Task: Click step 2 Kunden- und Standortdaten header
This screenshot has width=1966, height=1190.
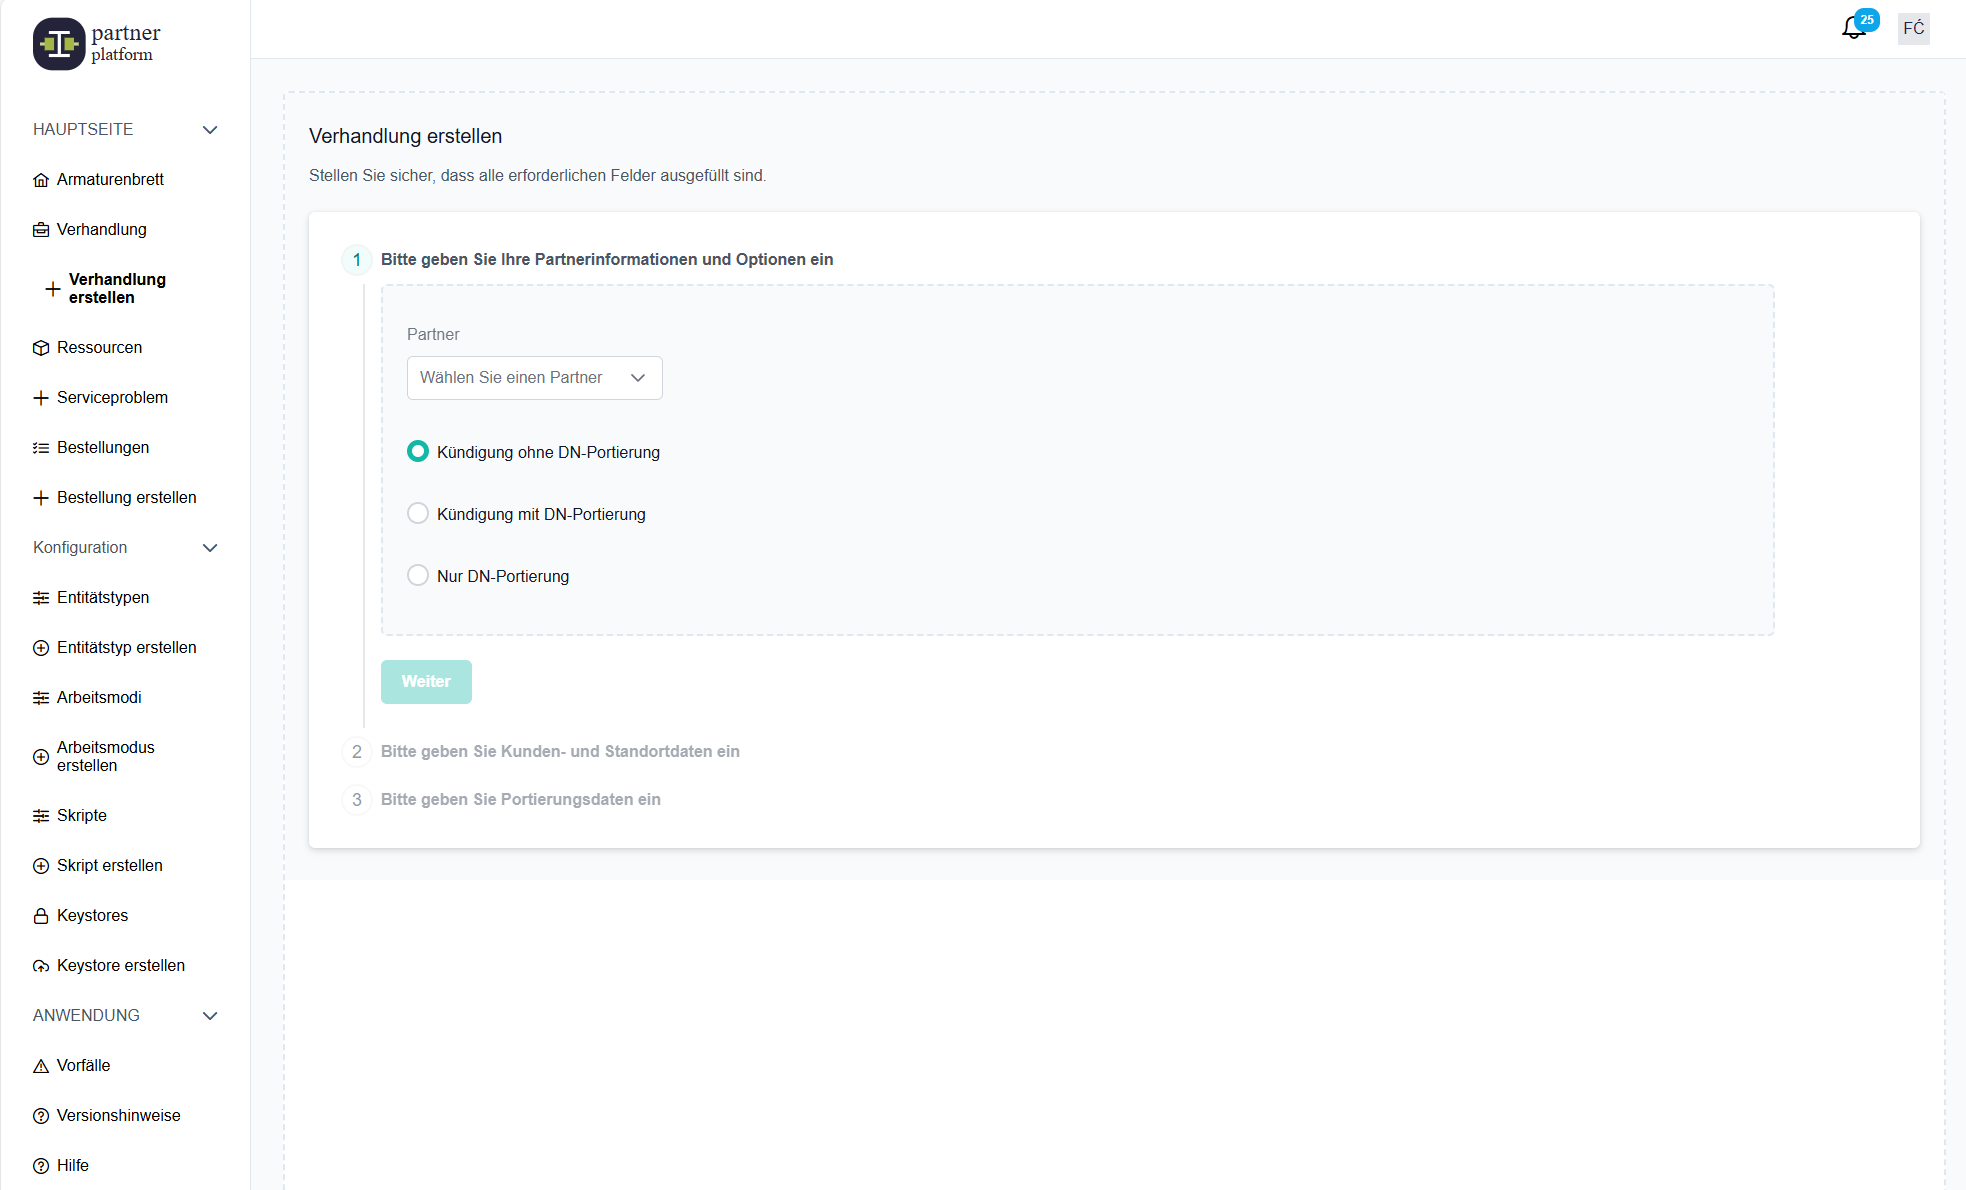Action: (x=560, y=752)
